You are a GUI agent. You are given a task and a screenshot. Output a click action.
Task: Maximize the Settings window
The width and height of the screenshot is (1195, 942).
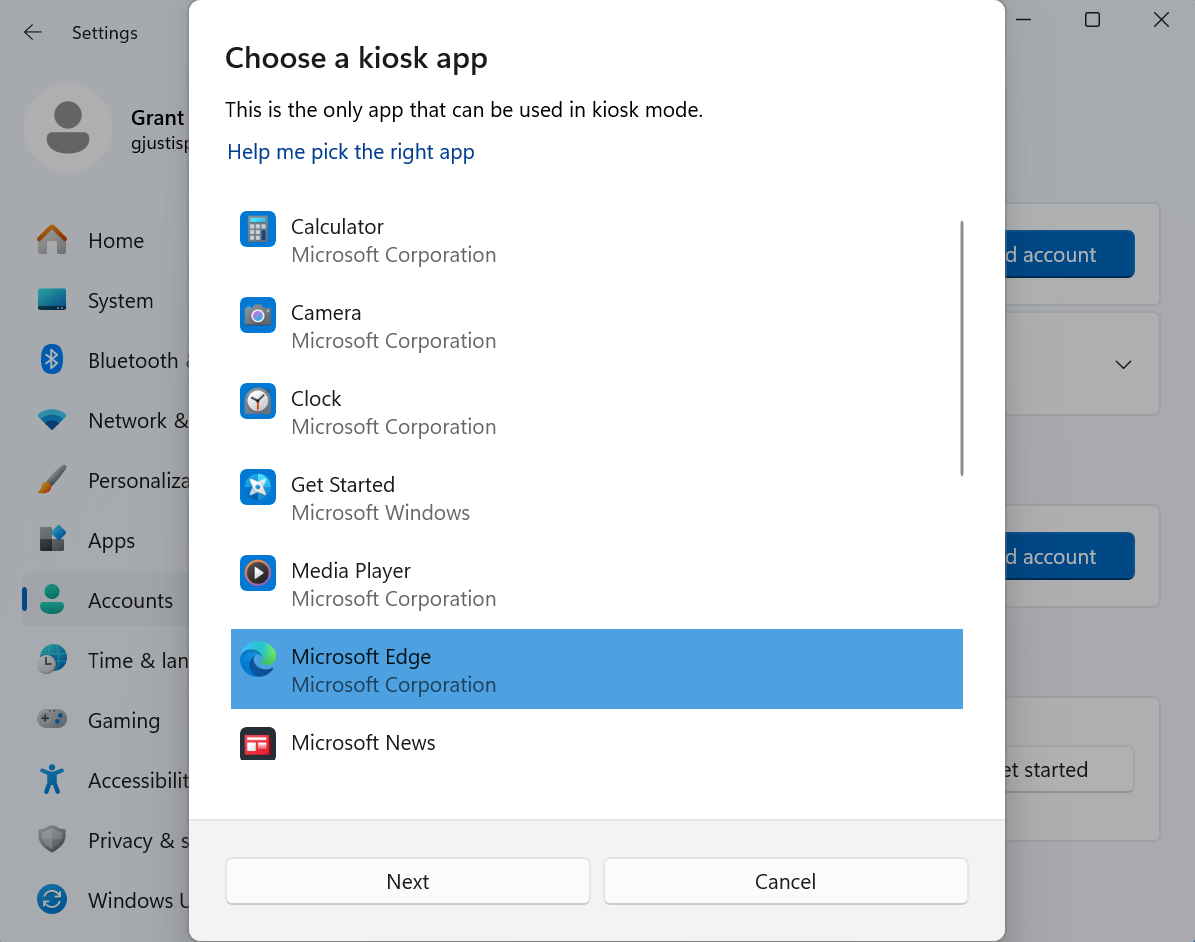coord(1092,20)
